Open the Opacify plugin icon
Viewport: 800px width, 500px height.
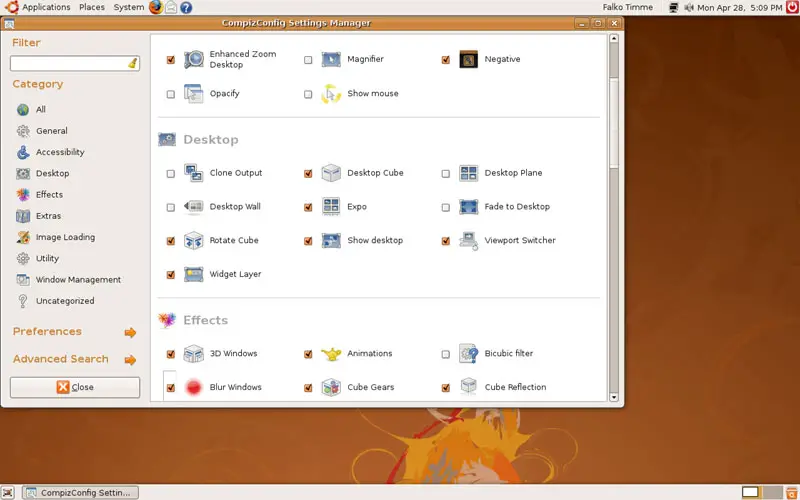pos(193,94)
